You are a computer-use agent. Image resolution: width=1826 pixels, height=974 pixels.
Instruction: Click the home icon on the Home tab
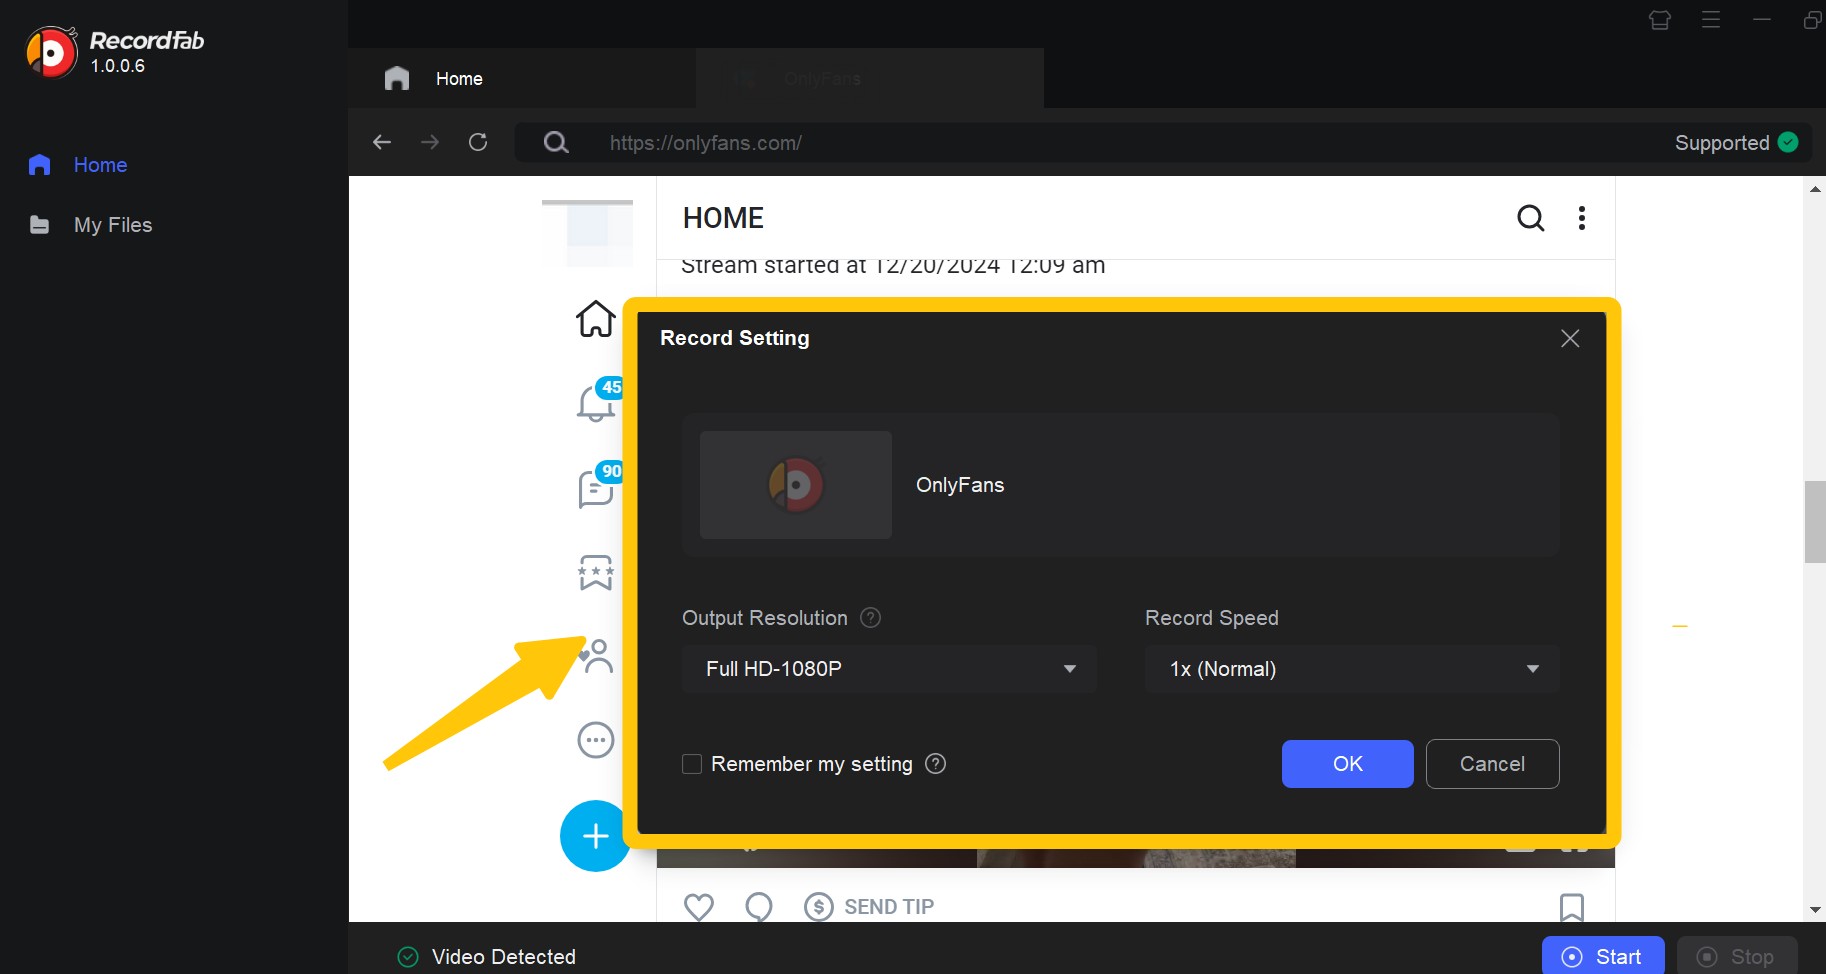[397, 78]
